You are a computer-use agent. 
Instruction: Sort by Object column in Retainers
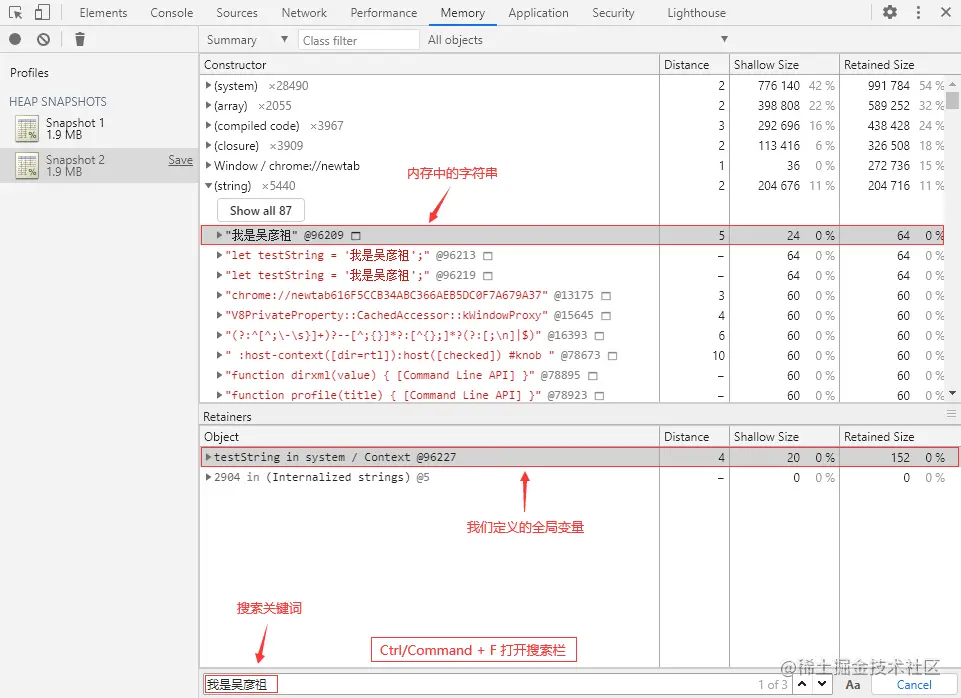(x=429, y=436)
